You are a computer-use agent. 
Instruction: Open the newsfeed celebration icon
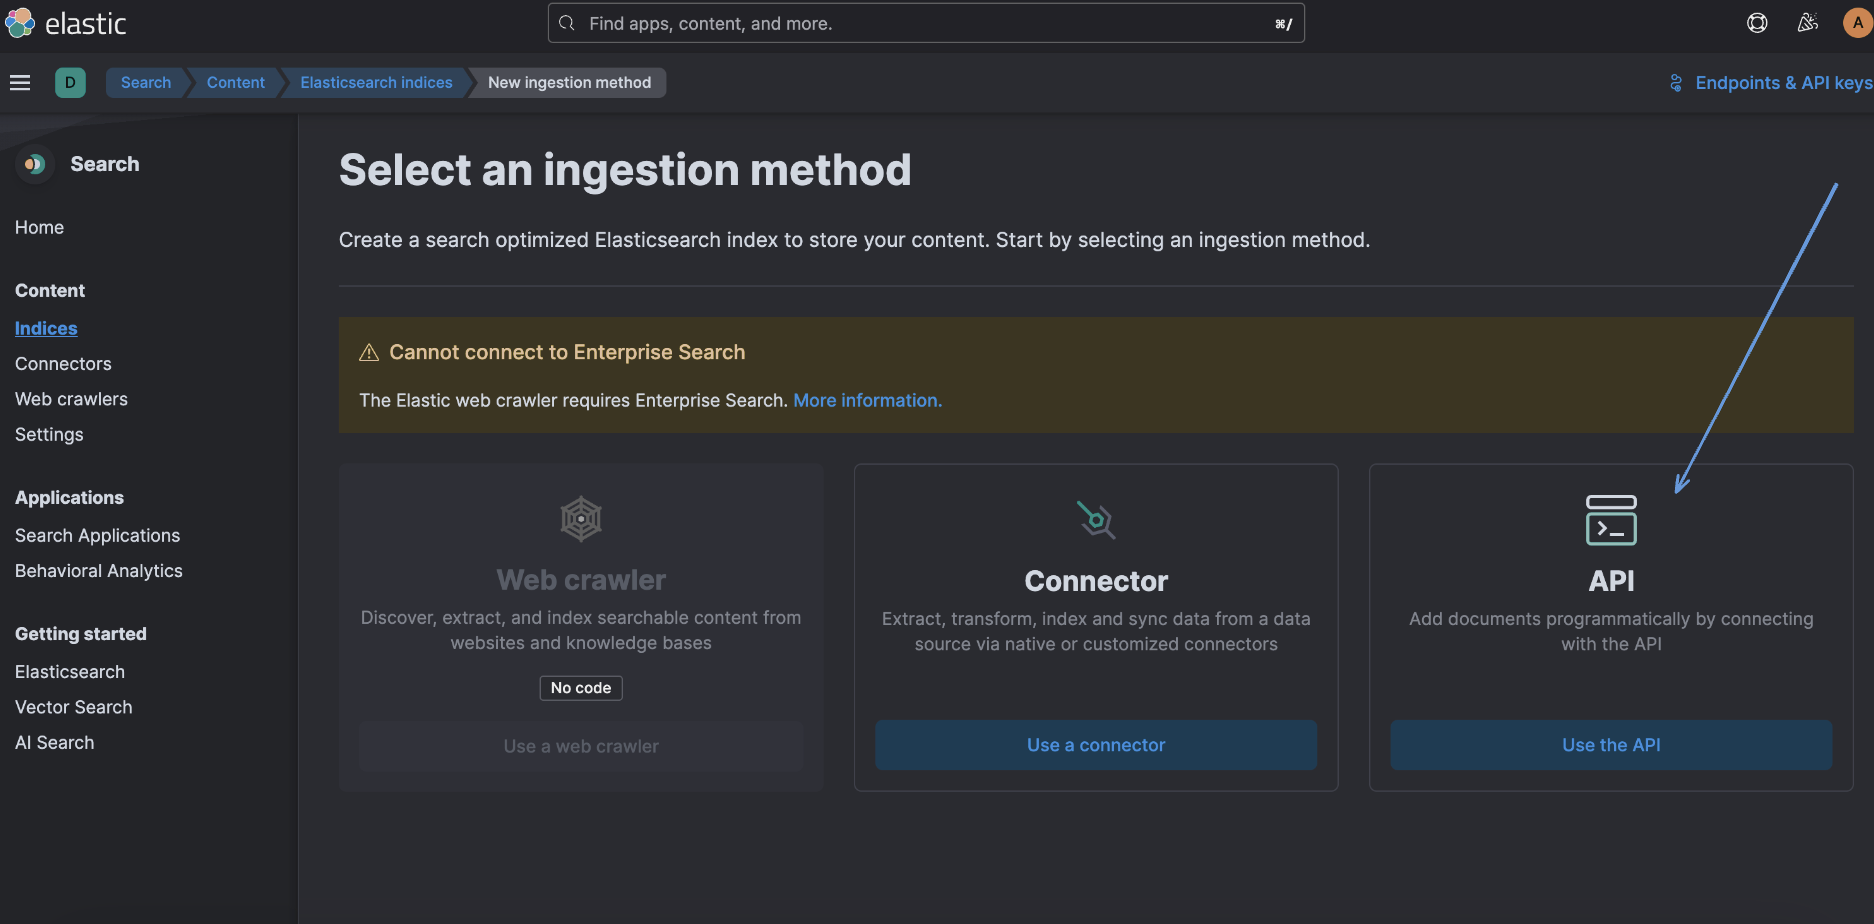pyautogui.click(x=1807, y=23)
